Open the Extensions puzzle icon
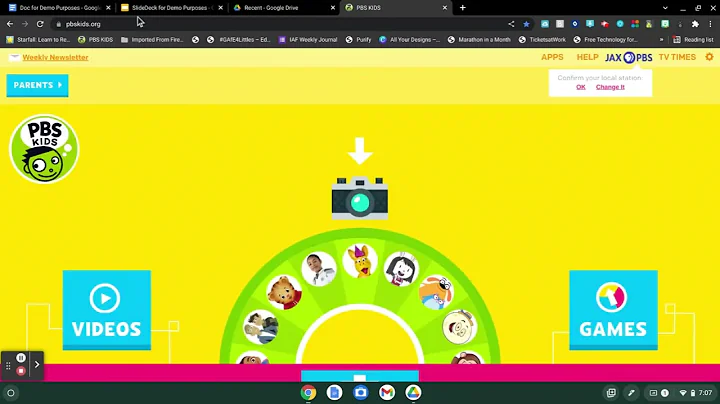720x404 pixels. pos(695,24)
